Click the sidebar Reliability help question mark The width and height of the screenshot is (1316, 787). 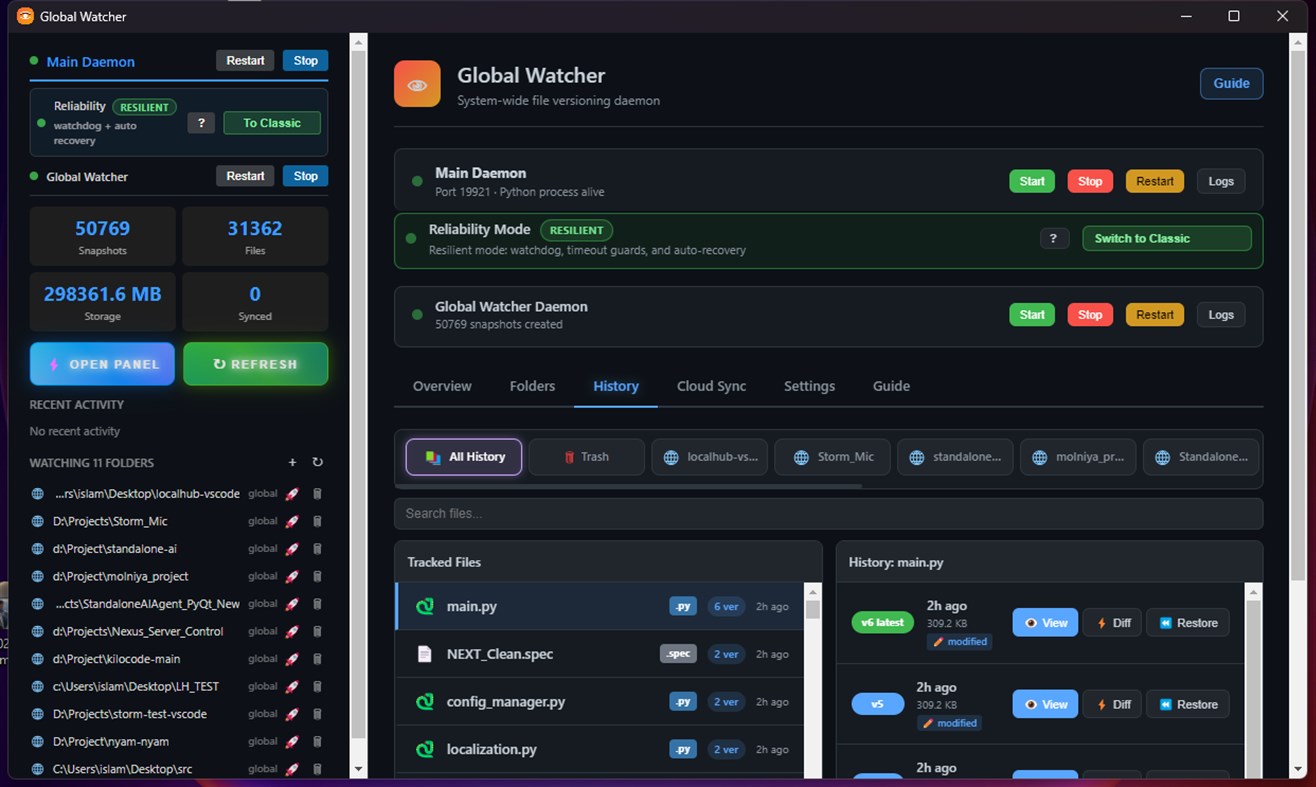(201, 123)
